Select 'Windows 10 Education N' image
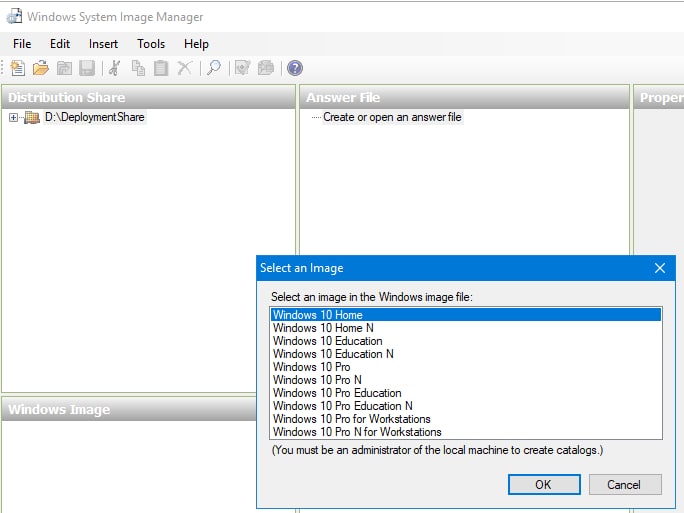Viewport: 684px width, 513px height. coord(466,354)
